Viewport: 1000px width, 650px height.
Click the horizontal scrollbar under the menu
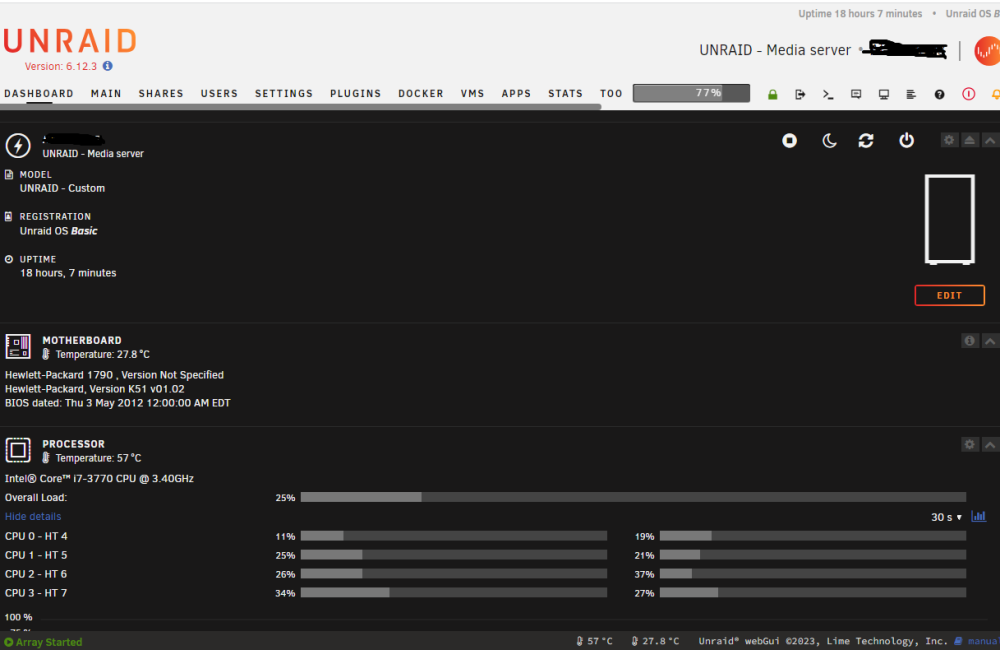click(x=300, y=107)
